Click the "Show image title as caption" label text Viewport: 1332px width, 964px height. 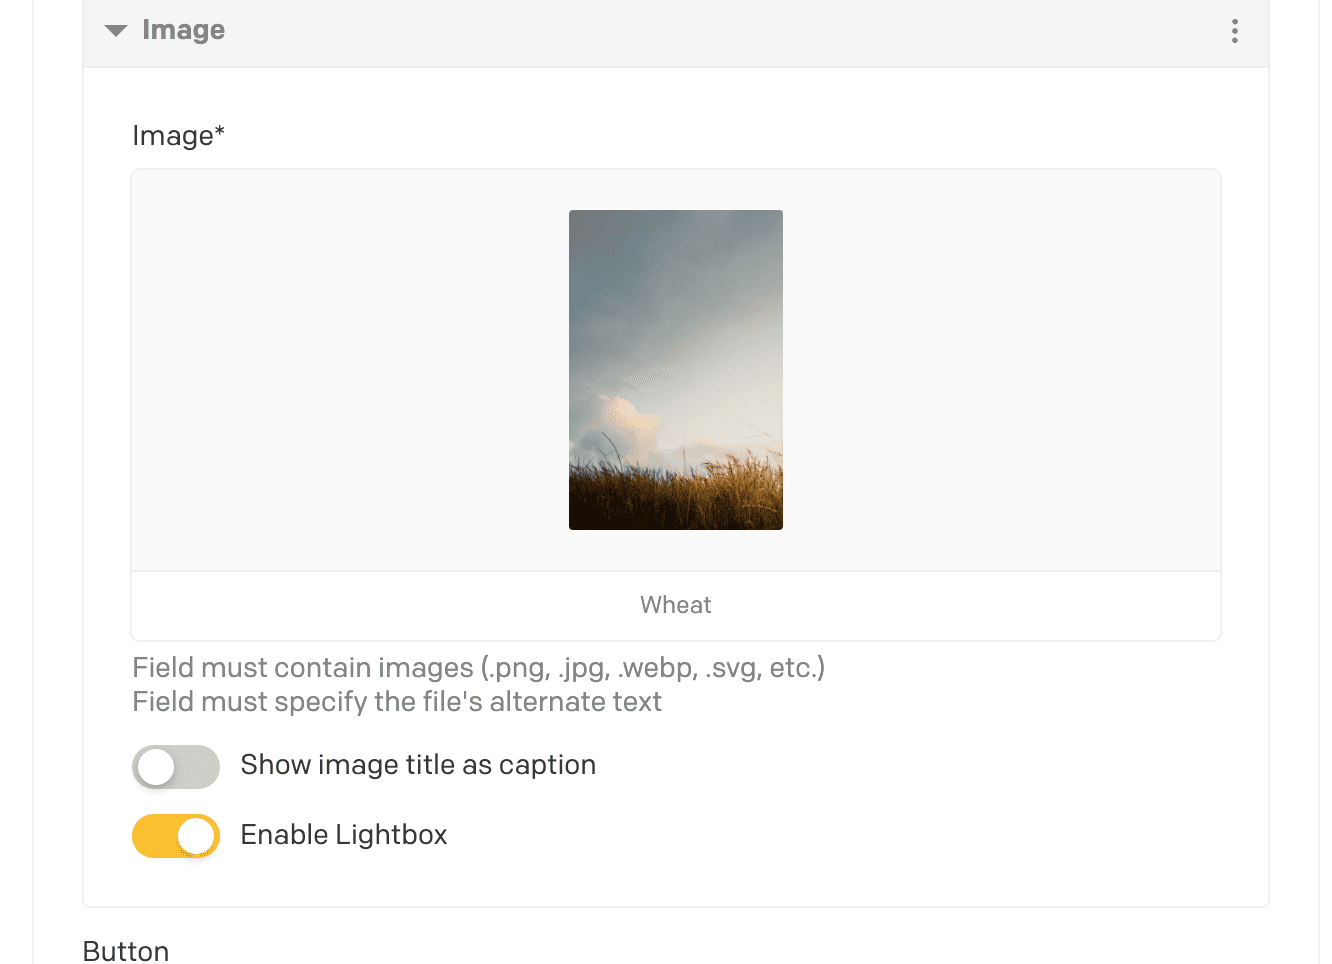coord(417,765)
